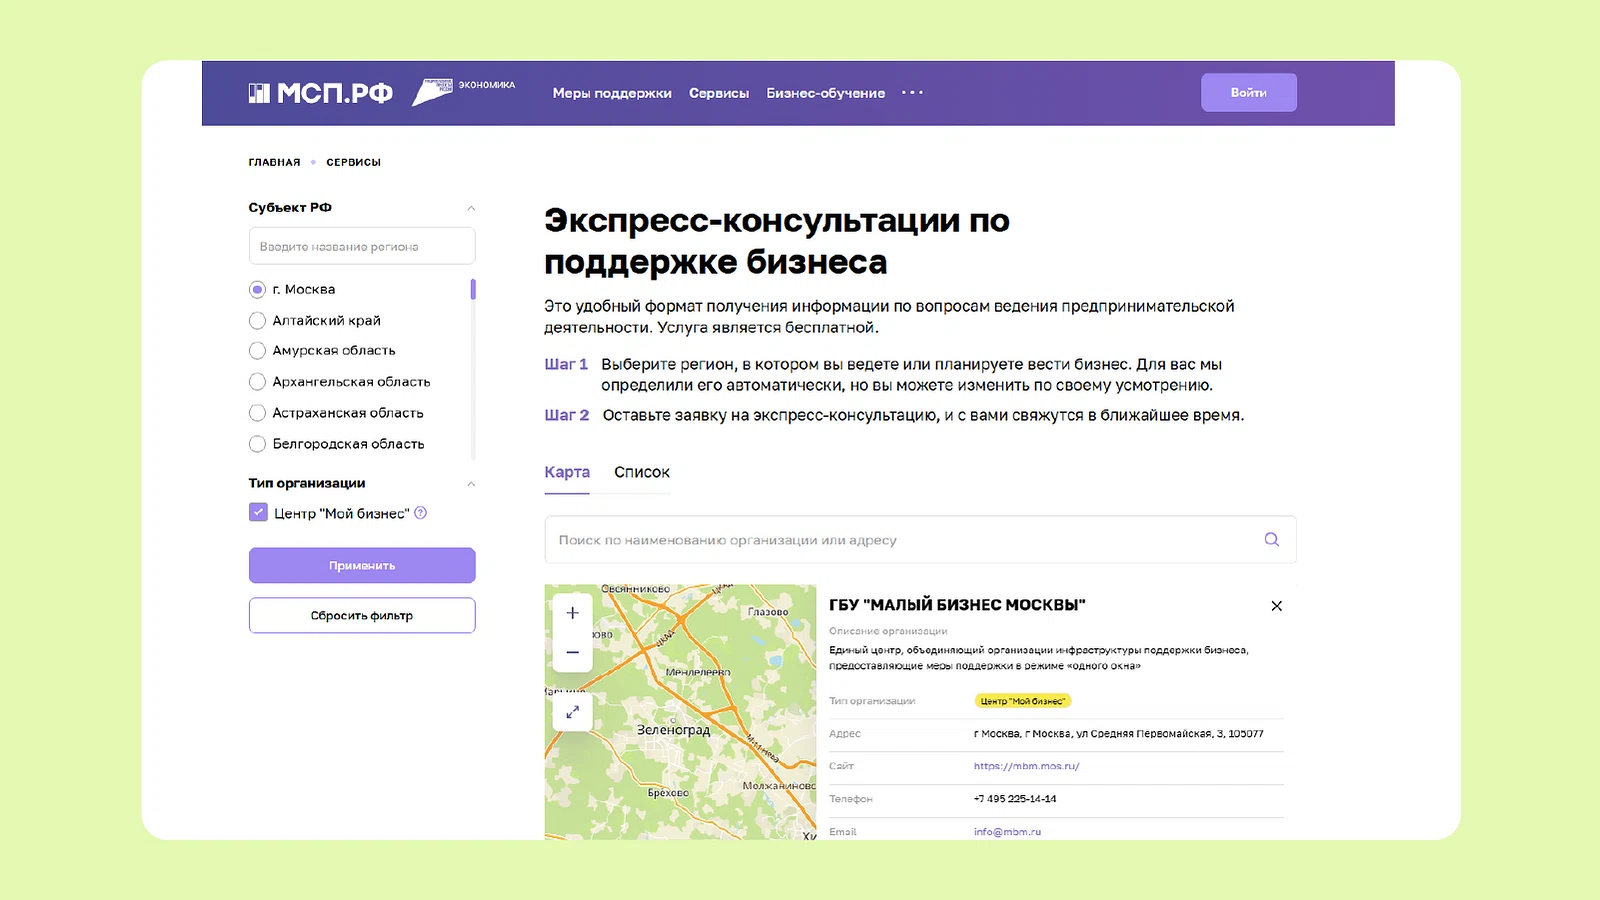This screenshot has height=900, width=1600.
Task: Open Сервисы menu item
Action: tap(719, 93)
